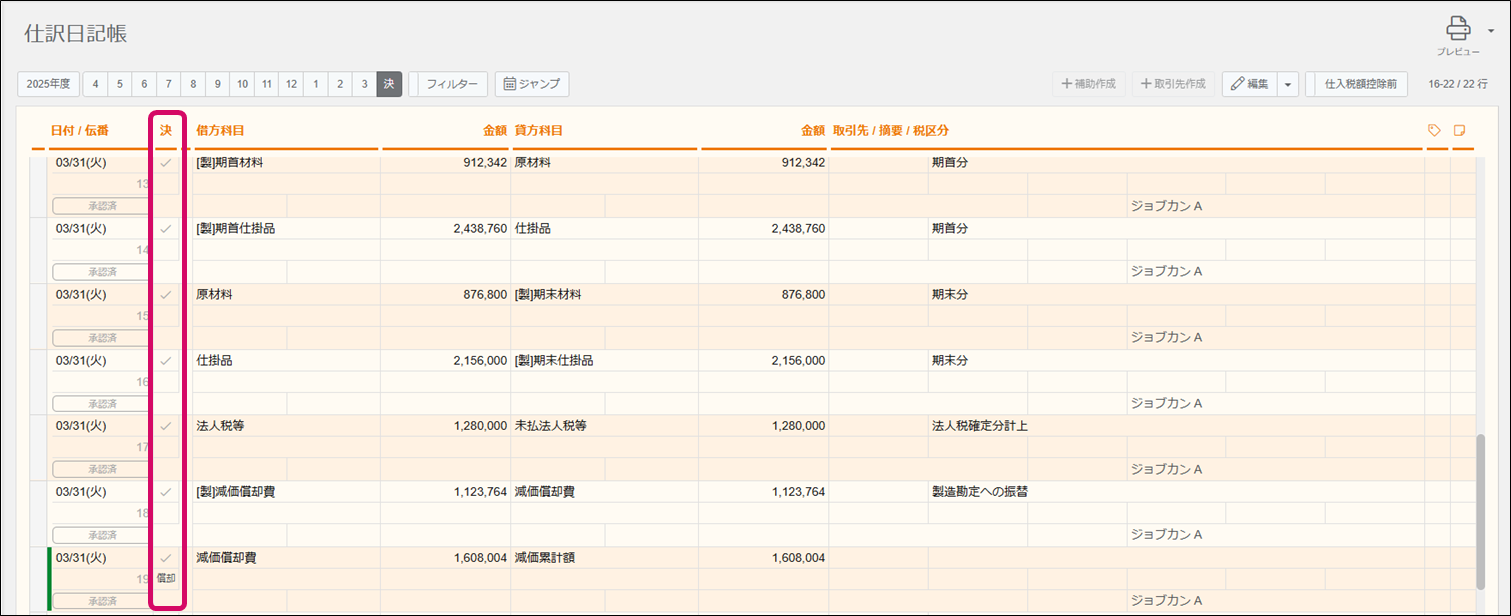Click the disabled 補助作成 plus button
1511x616 pixels.
(x=1089, y=85)
